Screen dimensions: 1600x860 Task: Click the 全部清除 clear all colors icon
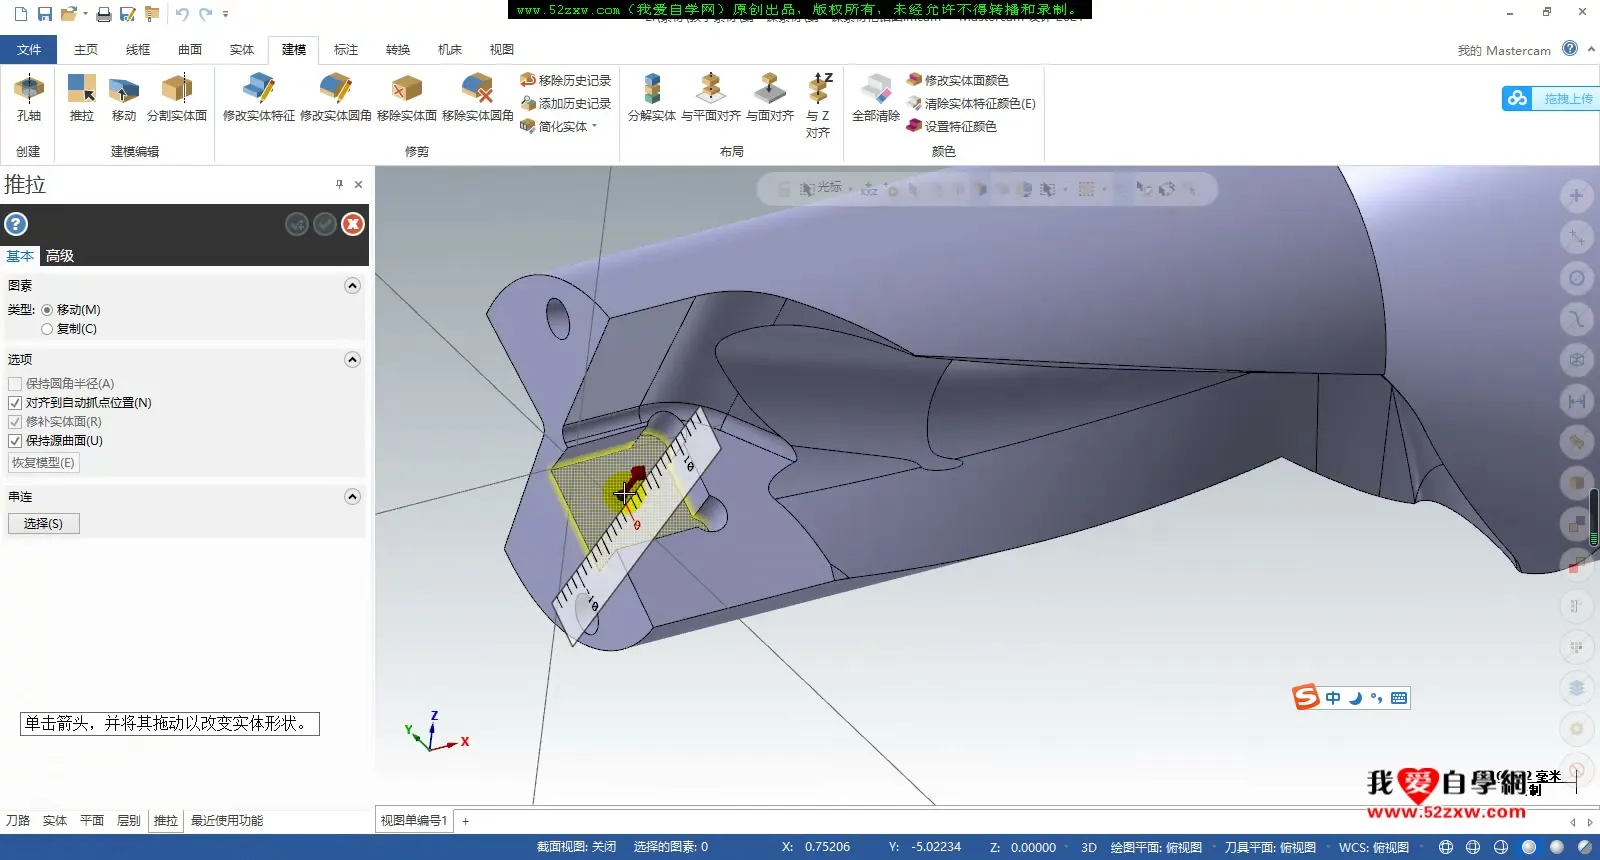875,98
